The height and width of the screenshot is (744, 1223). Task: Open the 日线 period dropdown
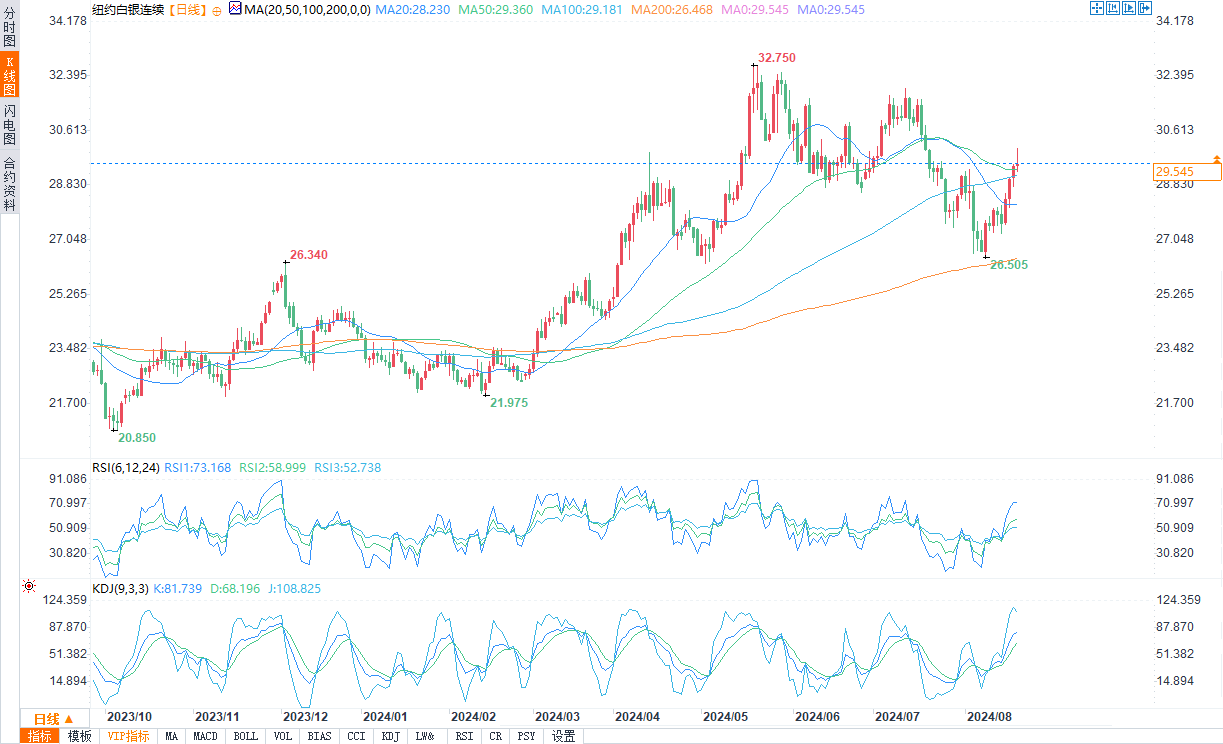[x=53, y=719]
